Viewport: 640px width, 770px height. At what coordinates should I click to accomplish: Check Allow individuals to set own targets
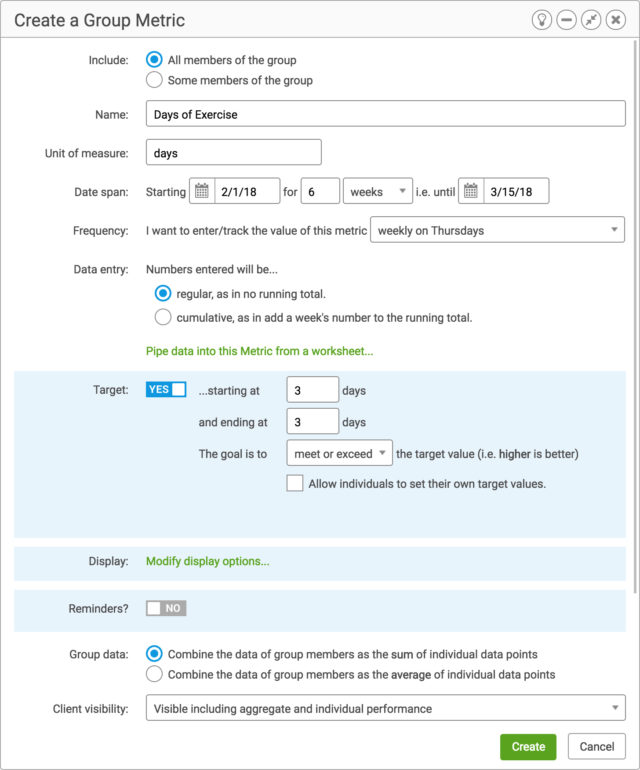click(295, 483)
